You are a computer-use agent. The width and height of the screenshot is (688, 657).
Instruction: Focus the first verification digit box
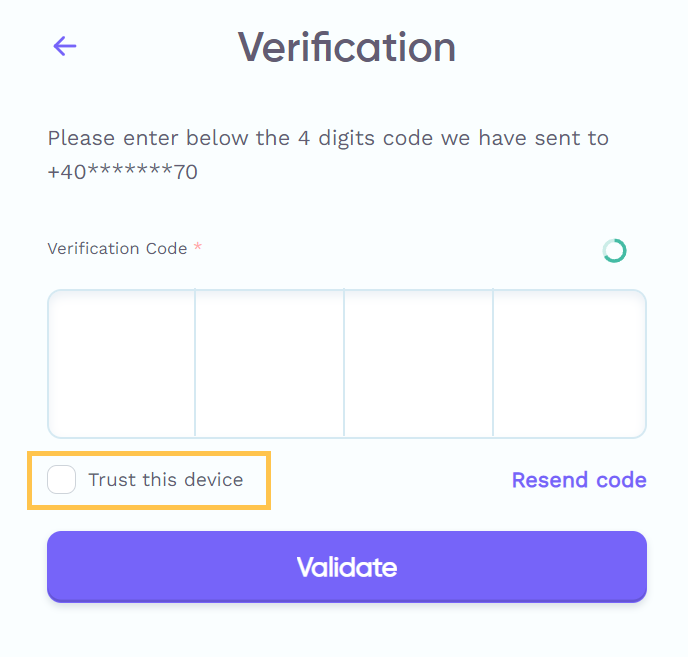(122, 364)
